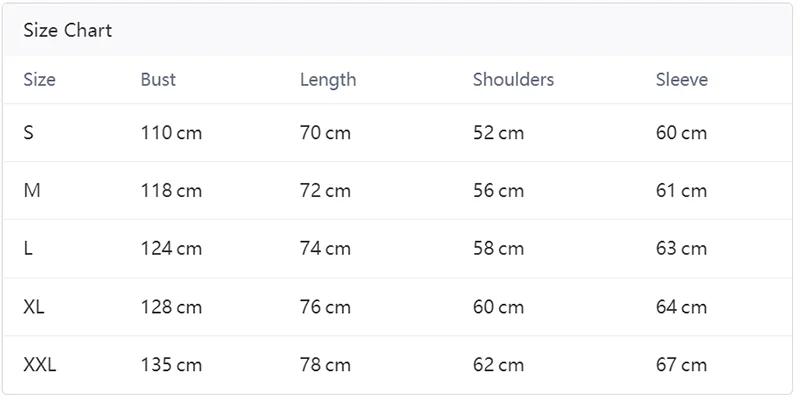Select the 52 cm shoulders value
Viewport: 800px width, 401px height.
point(498,132)
